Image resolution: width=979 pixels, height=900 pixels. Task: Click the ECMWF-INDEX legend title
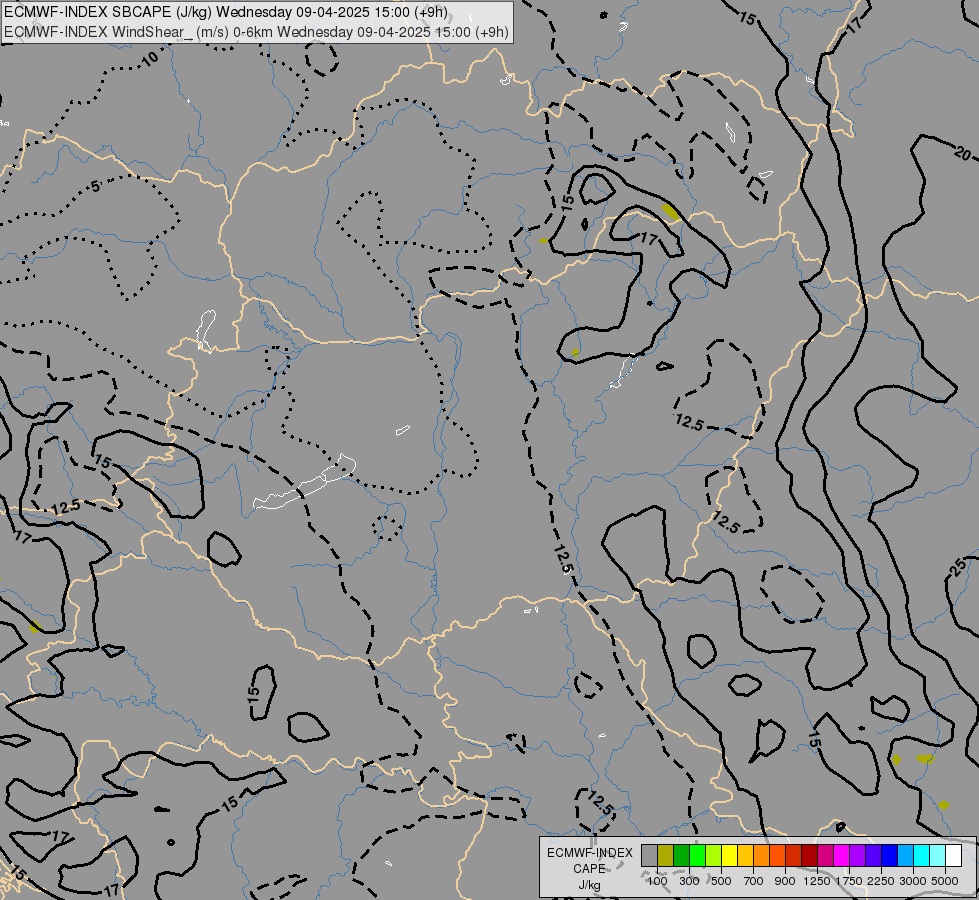[590, 853]
